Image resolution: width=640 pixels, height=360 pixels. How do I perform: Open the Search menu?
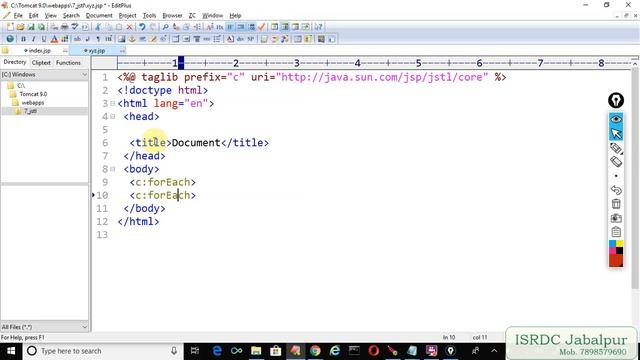point(71,16)
